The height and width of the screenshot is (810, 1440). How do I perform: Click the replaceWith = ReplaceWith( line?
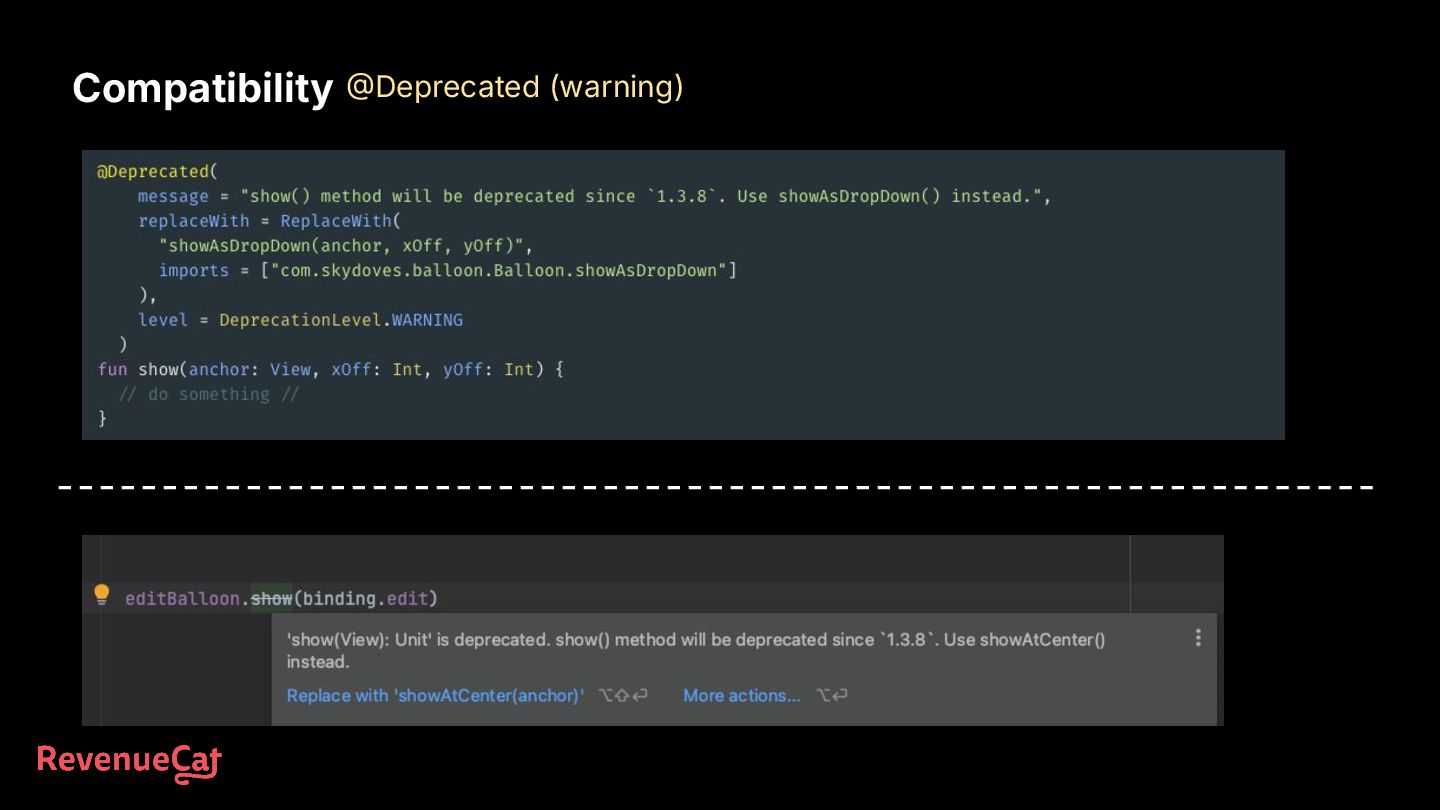(x=269, y=221)
